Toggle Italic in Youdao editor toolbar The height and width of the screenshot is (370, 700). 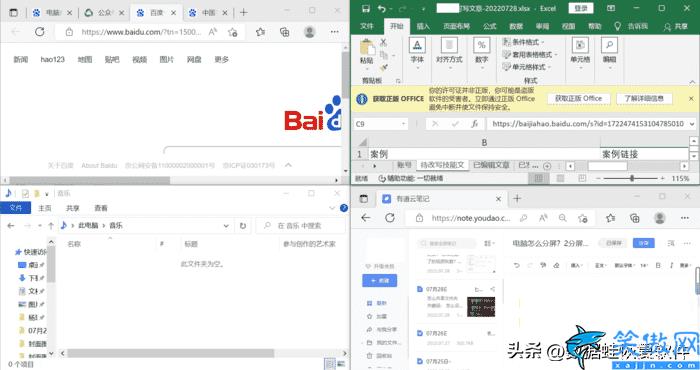click(x=671, y=265)
